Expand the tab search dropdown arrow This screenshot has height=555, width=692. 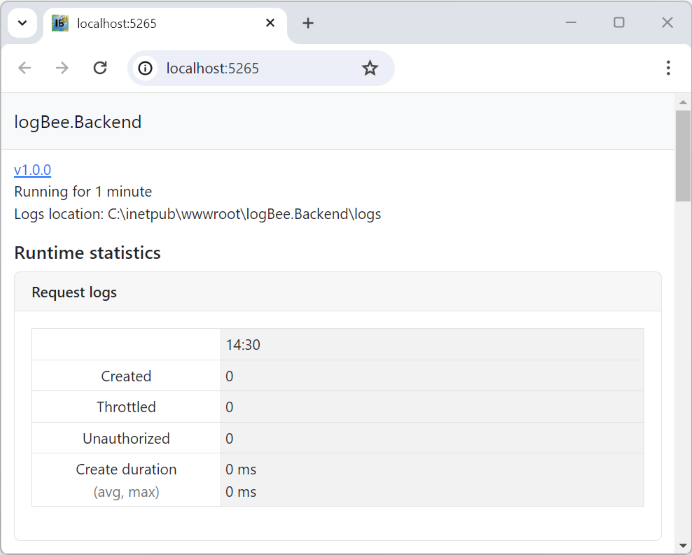(22, 23)
